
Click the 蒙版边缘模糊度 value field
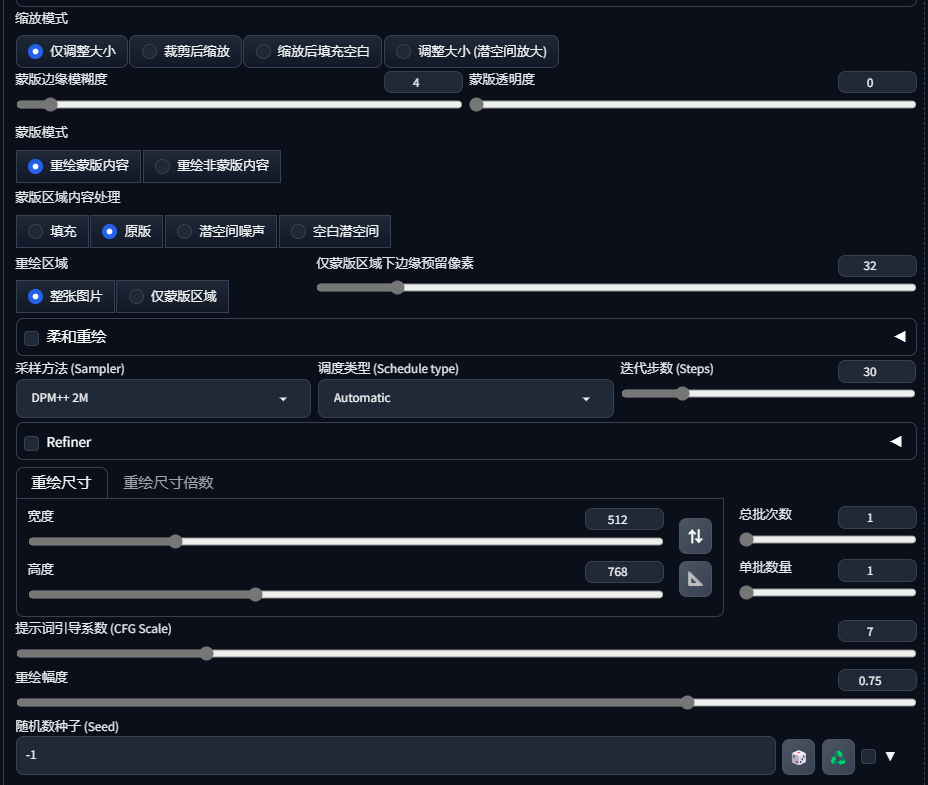(x=423, y=82)
